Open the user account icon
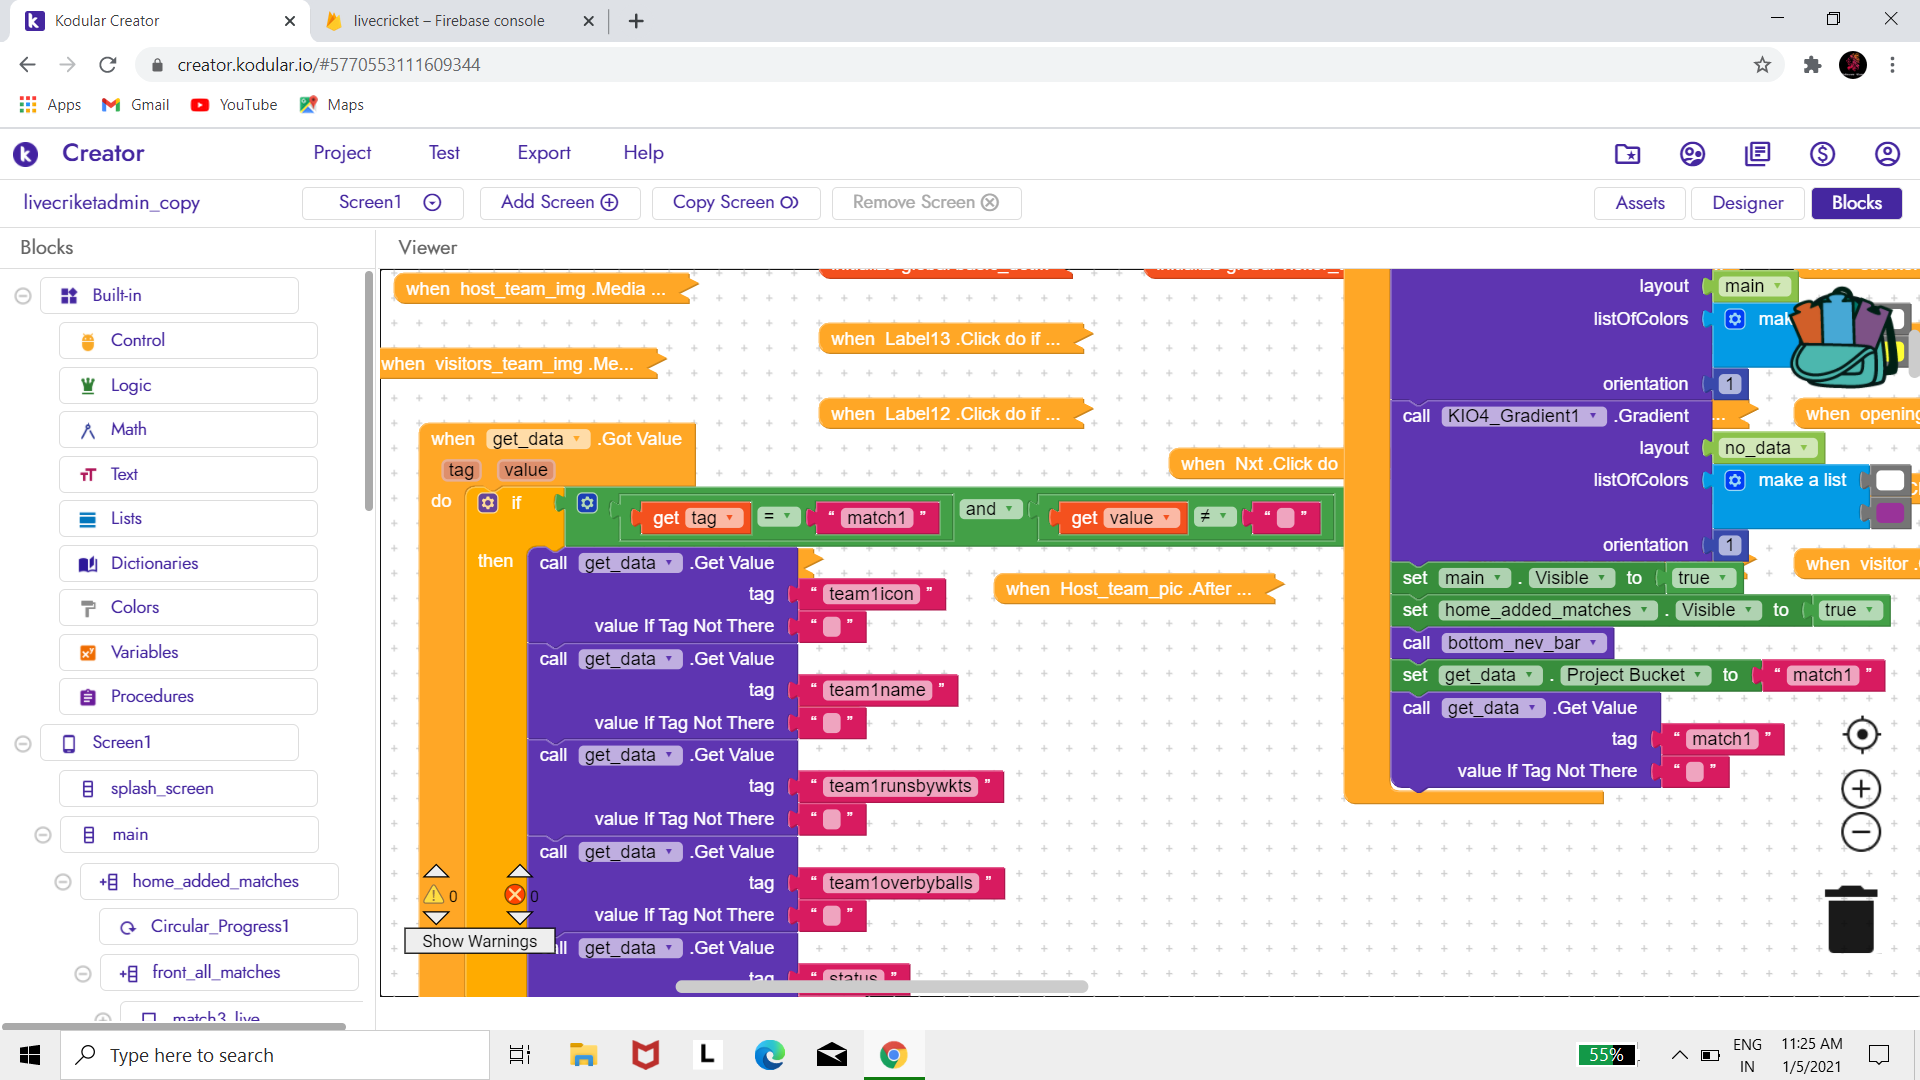The image size is (1920, 1080). coord(1887,153)
